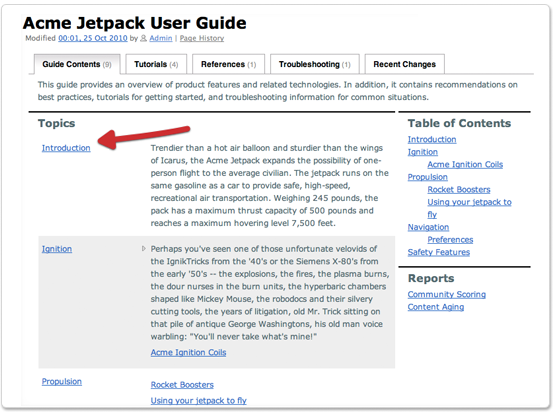Select the Troubleshooting tab
560x417 pixels.
pos(315,64)
